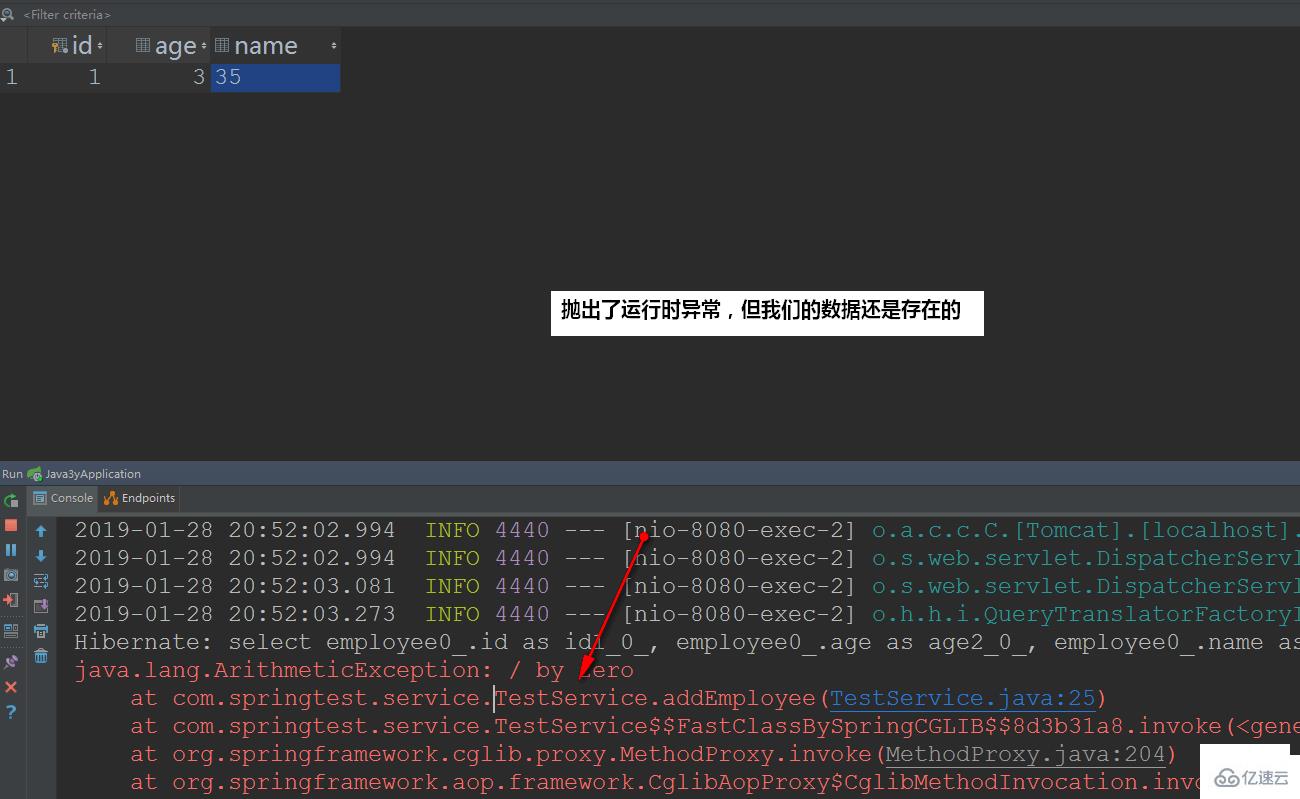Click the log line timestamped 20:52:03.081
The image size is (1300, 799).
pyautogui.click(x=687, y=586)
